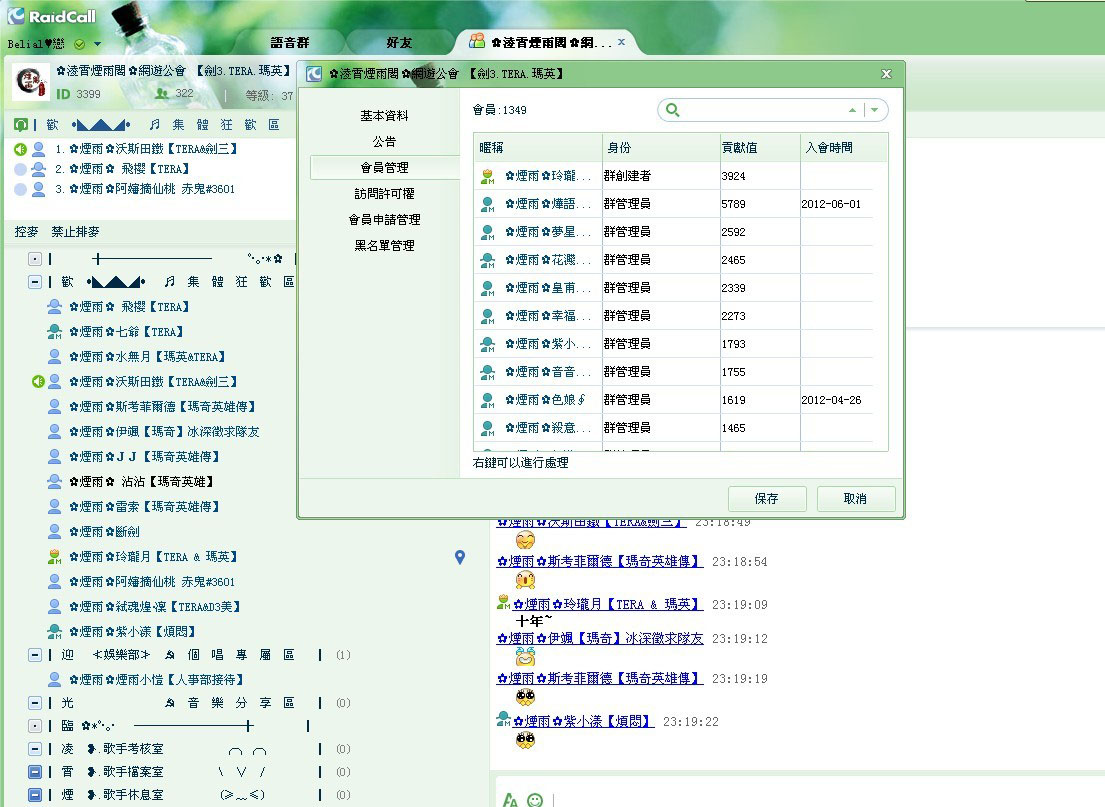Image resolution: width=1105 pixels, height=807 pixels.
Task: Open the user status dropdown arrow beside Belial
Action: pos(97,44)
